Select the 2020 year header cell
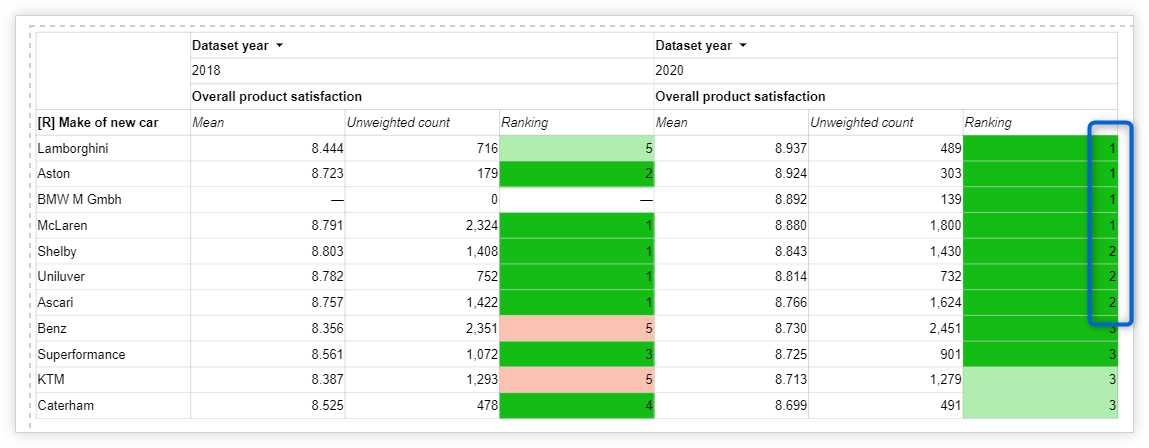This screenshot has width=1149, height=448. [x=886, y=71]
